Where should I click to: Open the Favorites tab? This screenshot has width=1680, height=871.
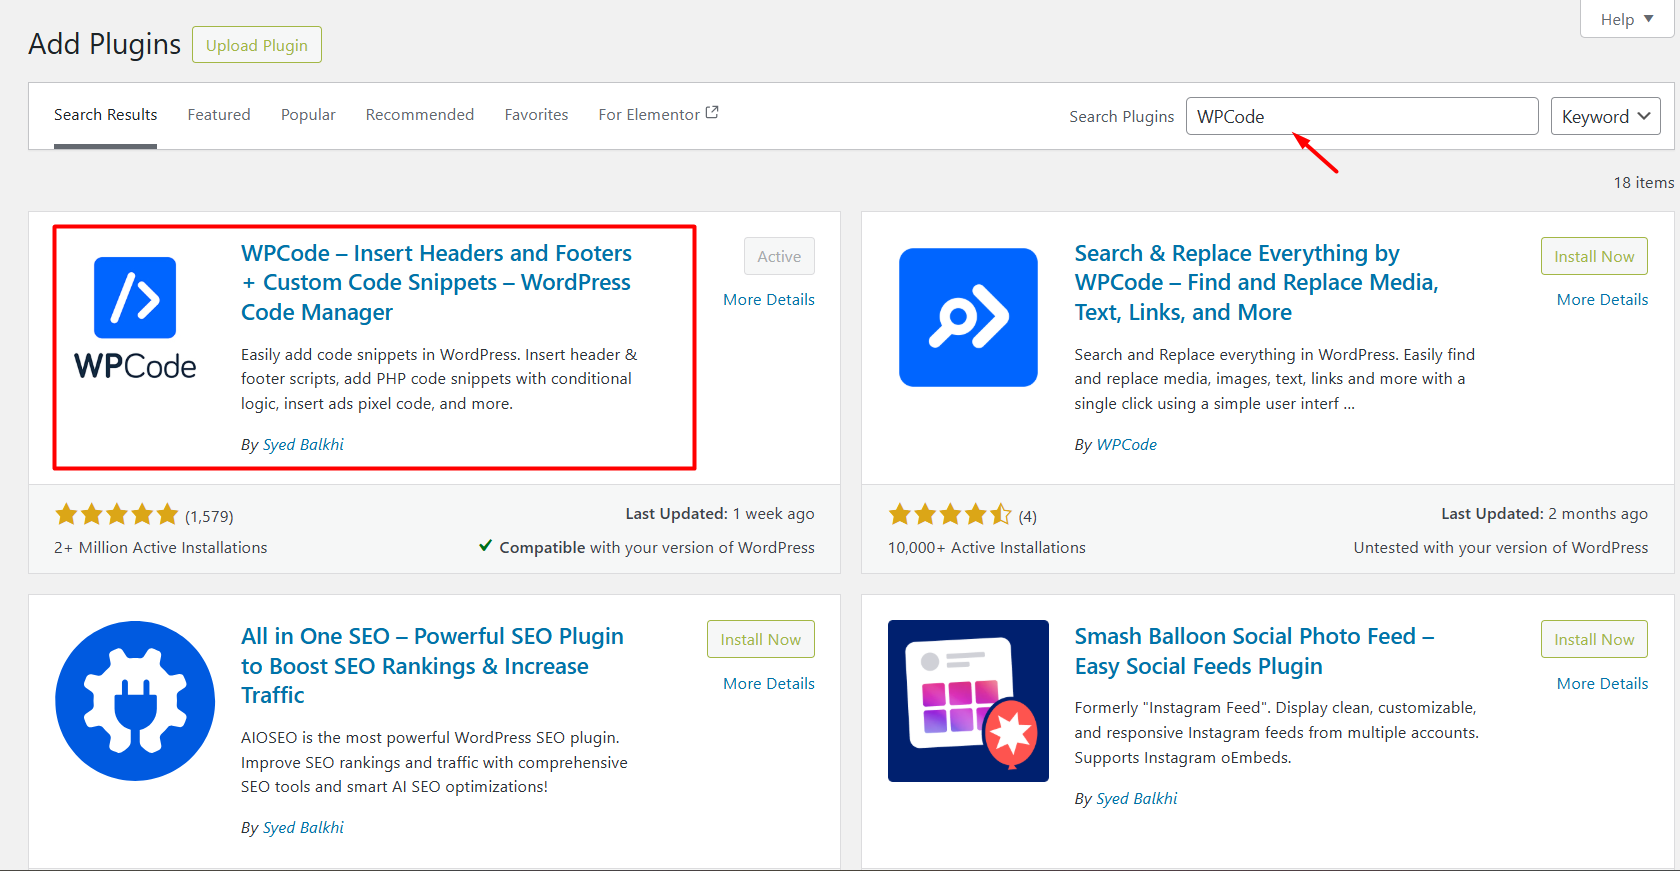pyautogui.click(x=536, y=115)
